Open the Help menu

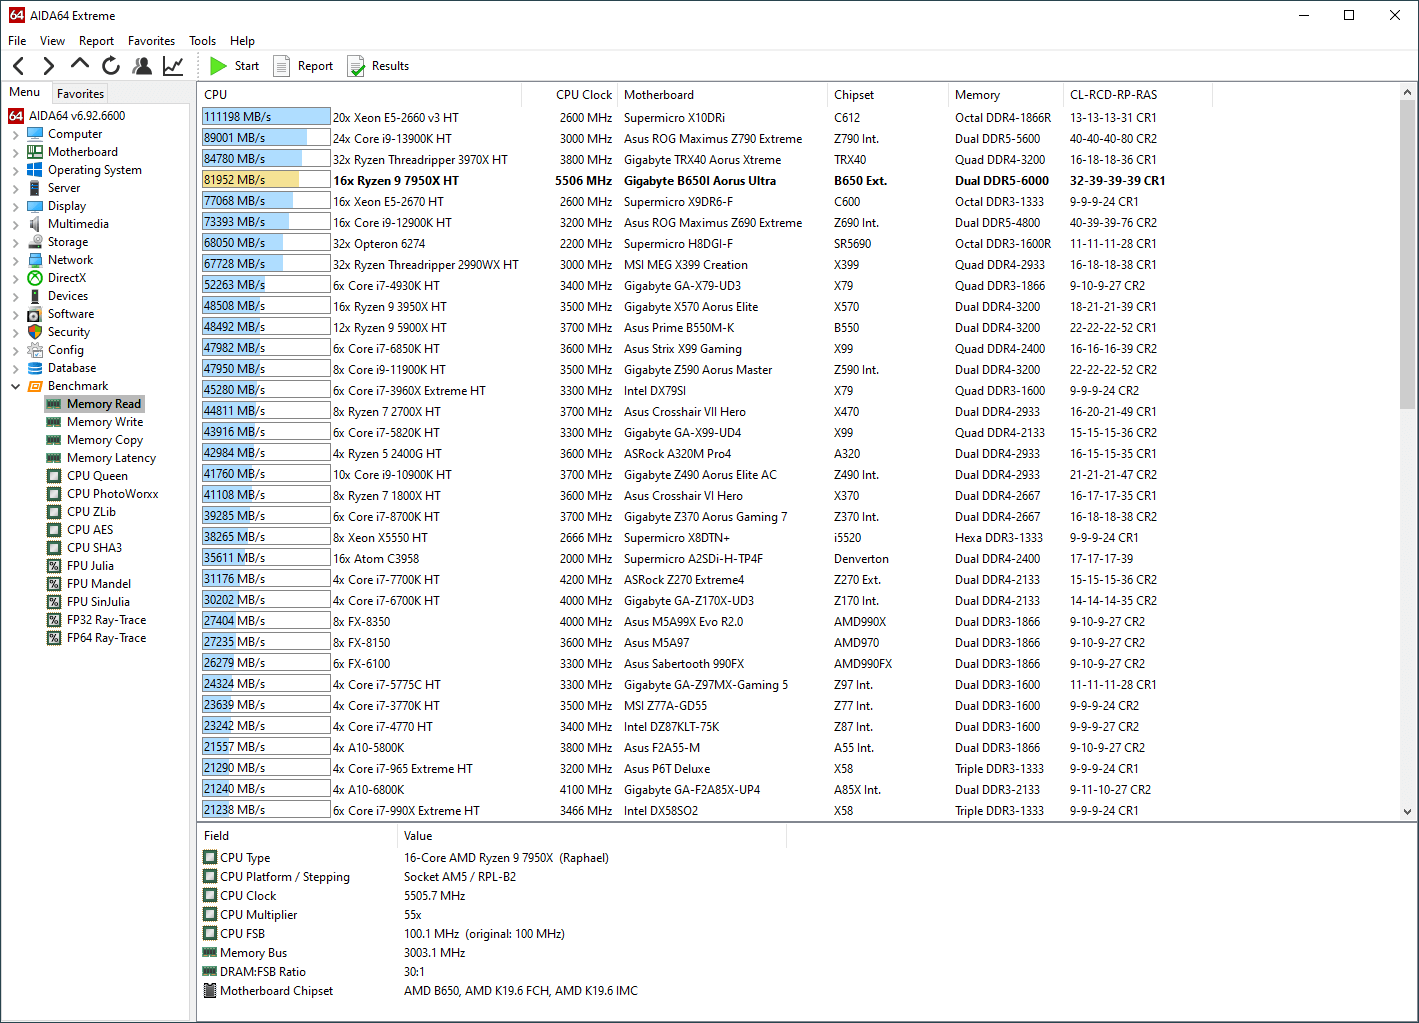(x=242, y=41)
